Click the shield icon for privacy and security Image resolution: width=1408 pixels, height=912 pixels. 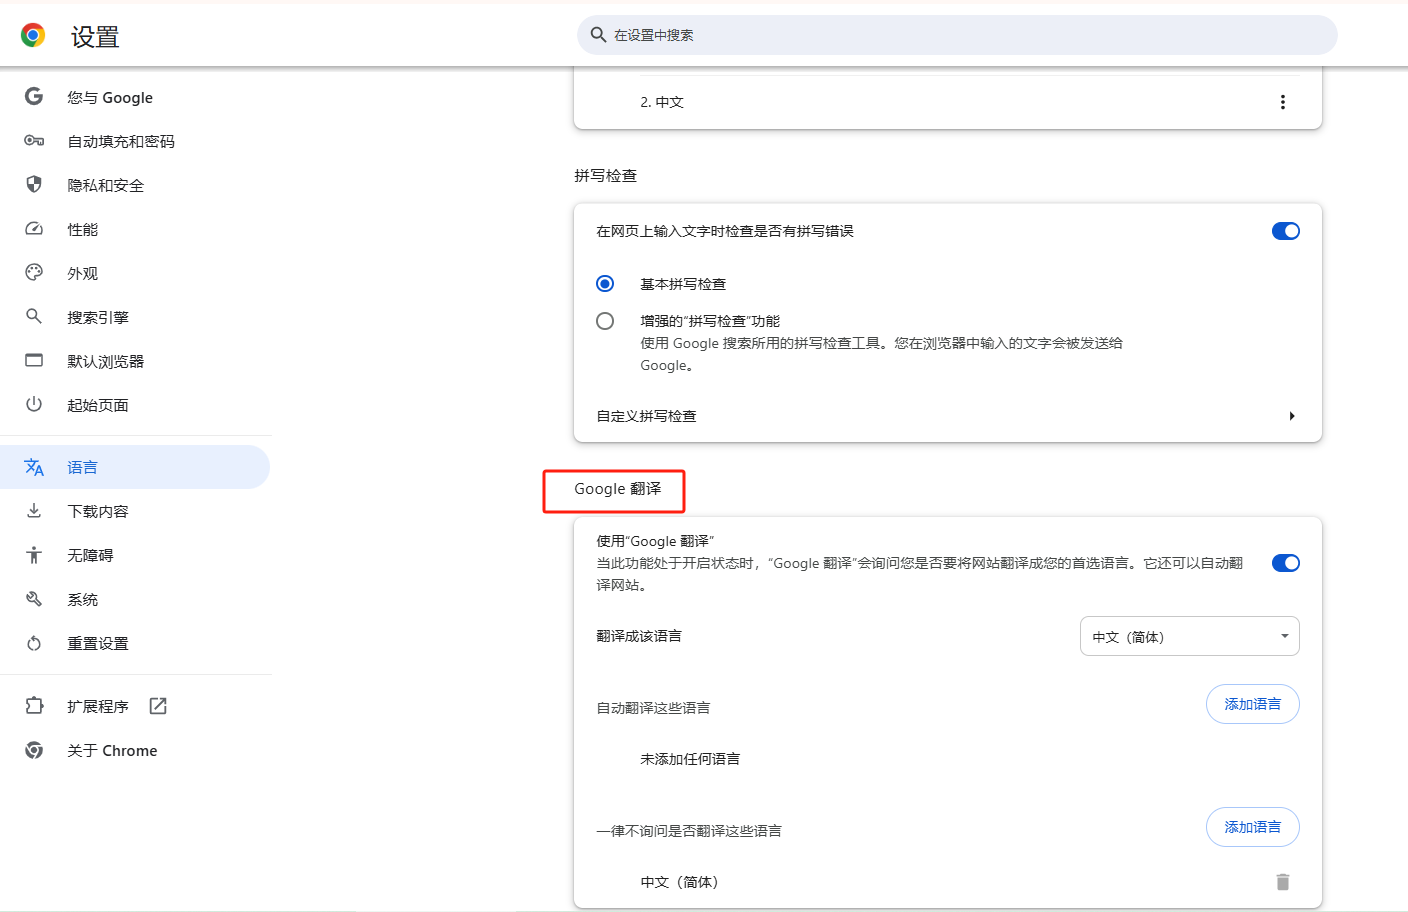click(x=34, y=185)
